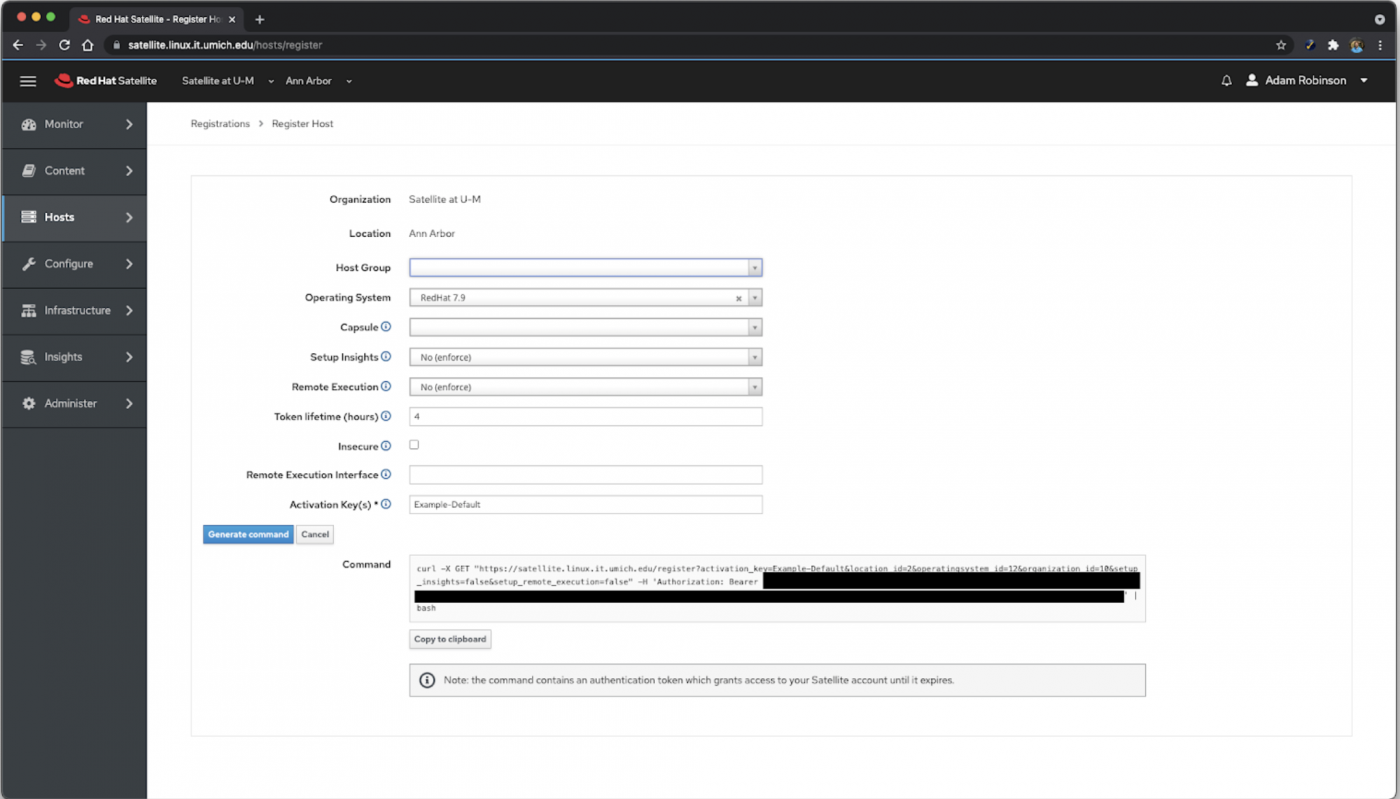Click the Red Hat Satellite logo
Screen dimensions: 1400x799
[x=105, y=81]
